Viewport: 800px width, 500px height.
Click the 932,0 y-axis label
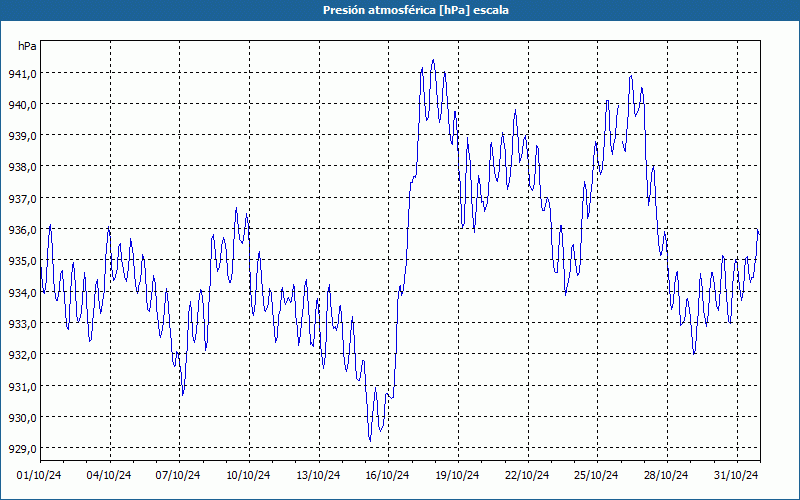click(x=22, y=356)
